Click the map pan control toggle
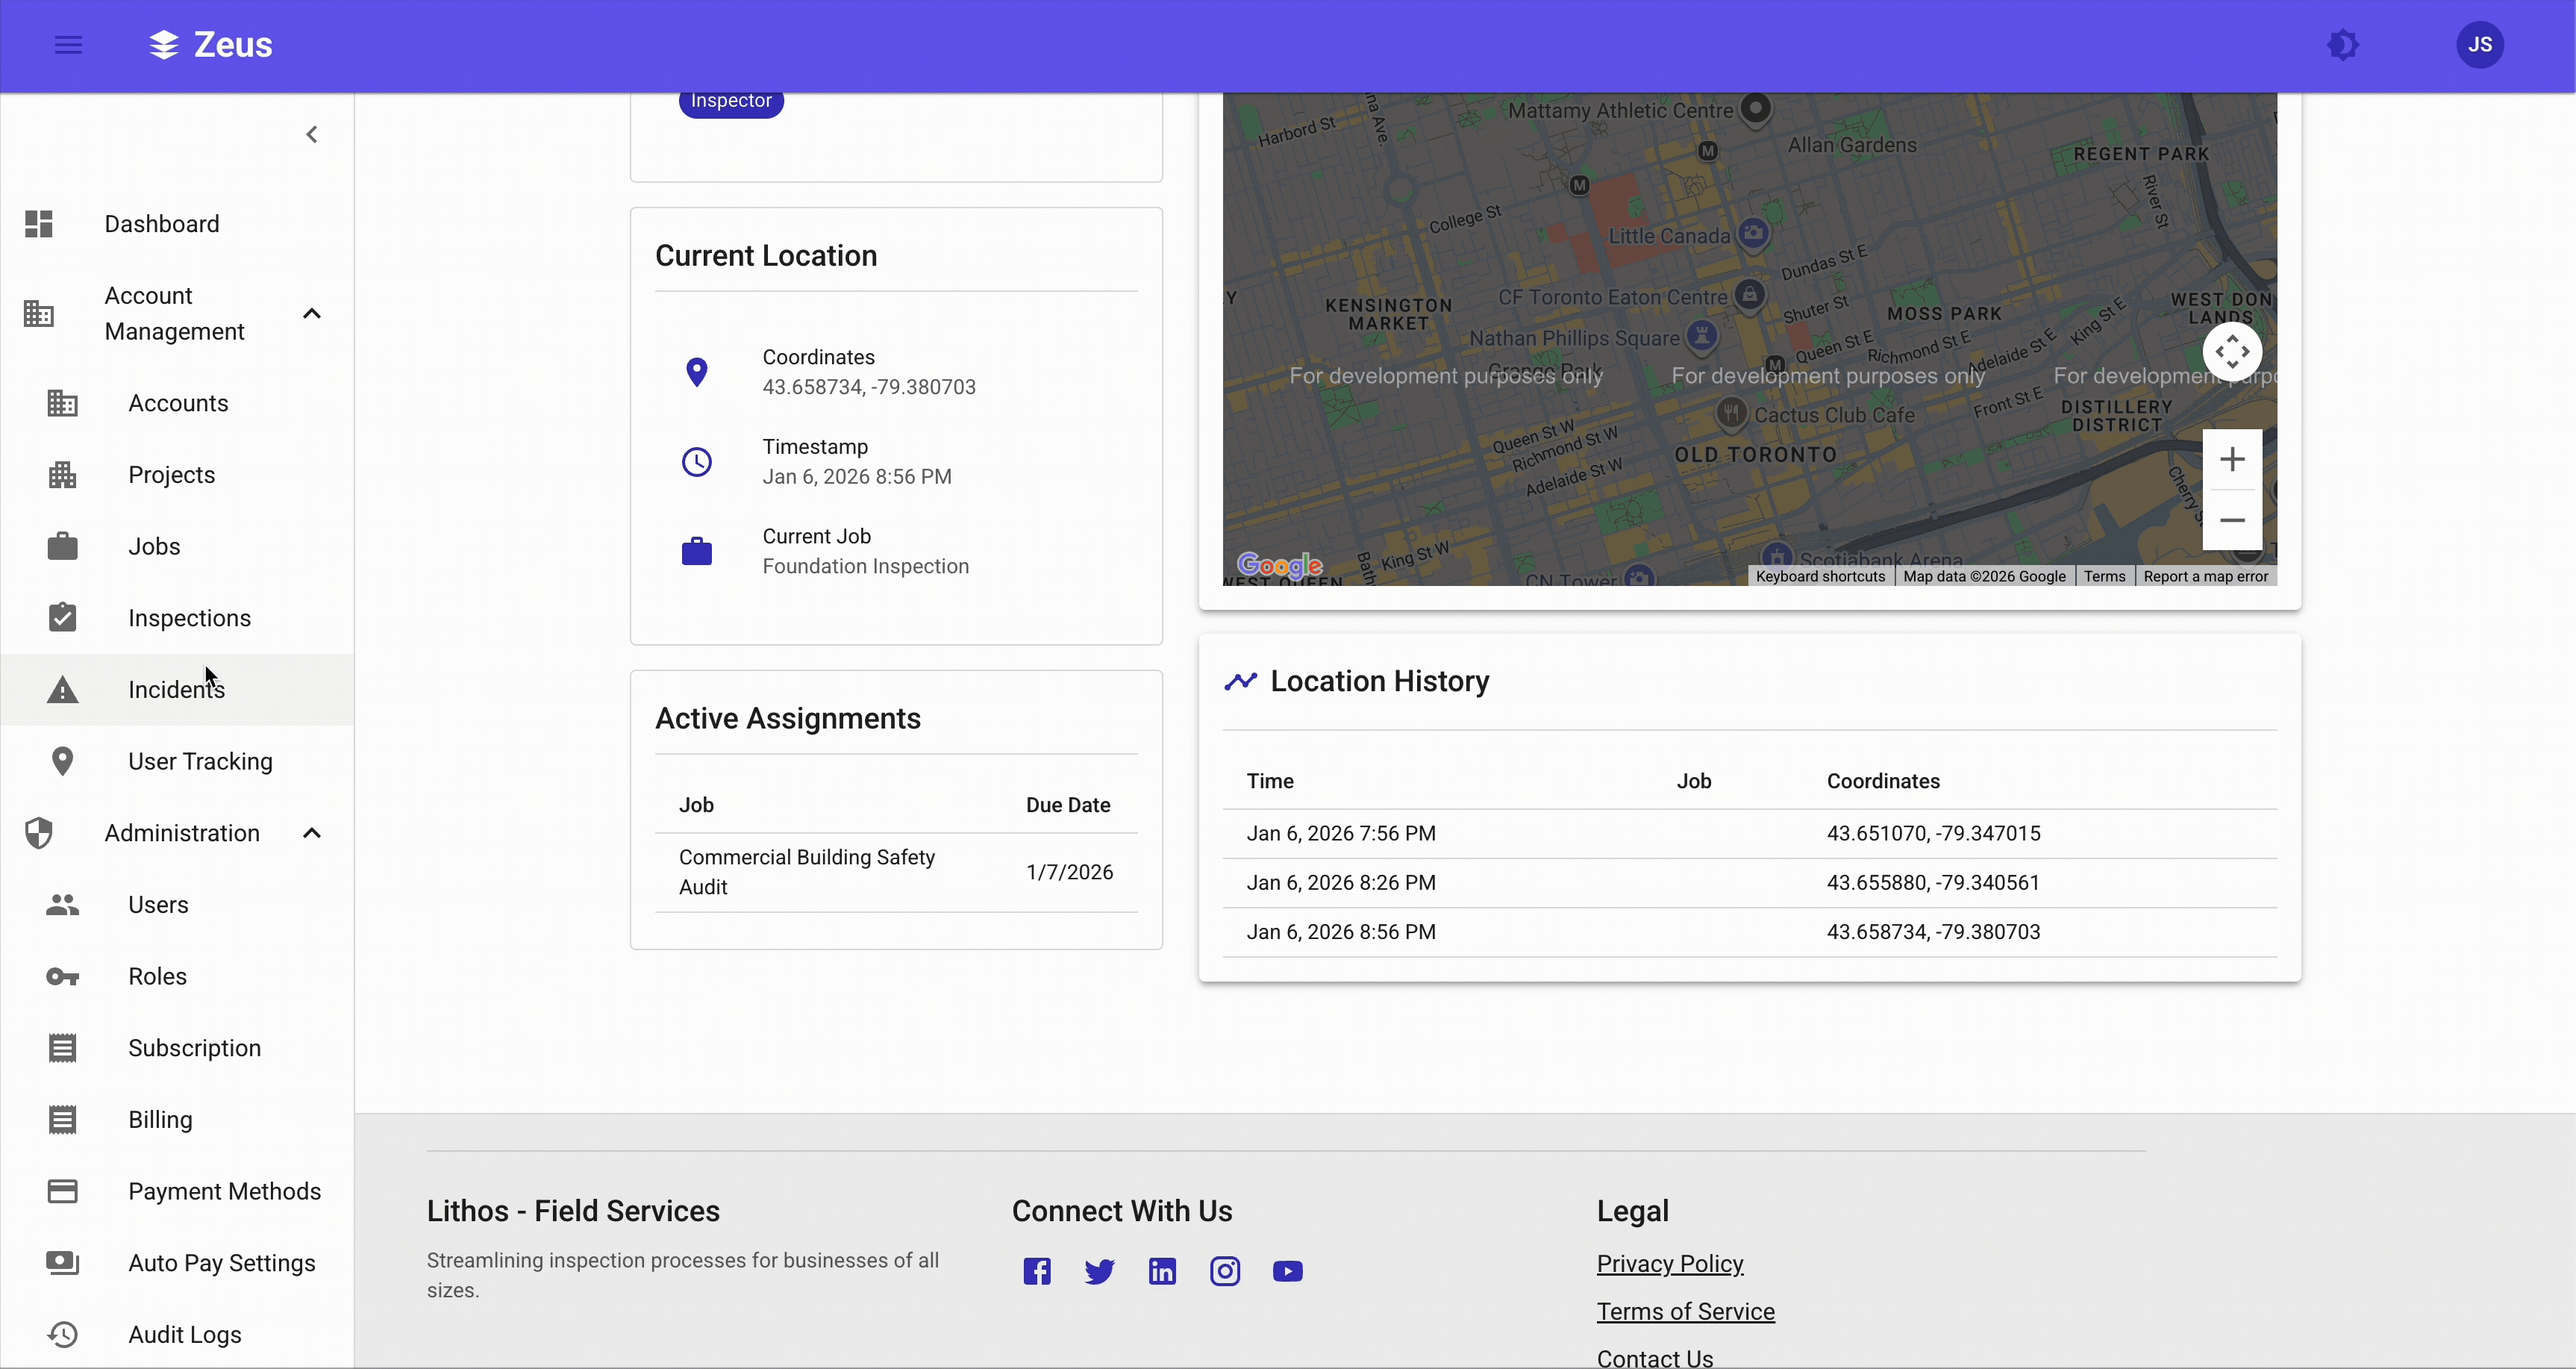Image resolution: width=2576 pixels, height=1369 pixels. (2232, 351)
